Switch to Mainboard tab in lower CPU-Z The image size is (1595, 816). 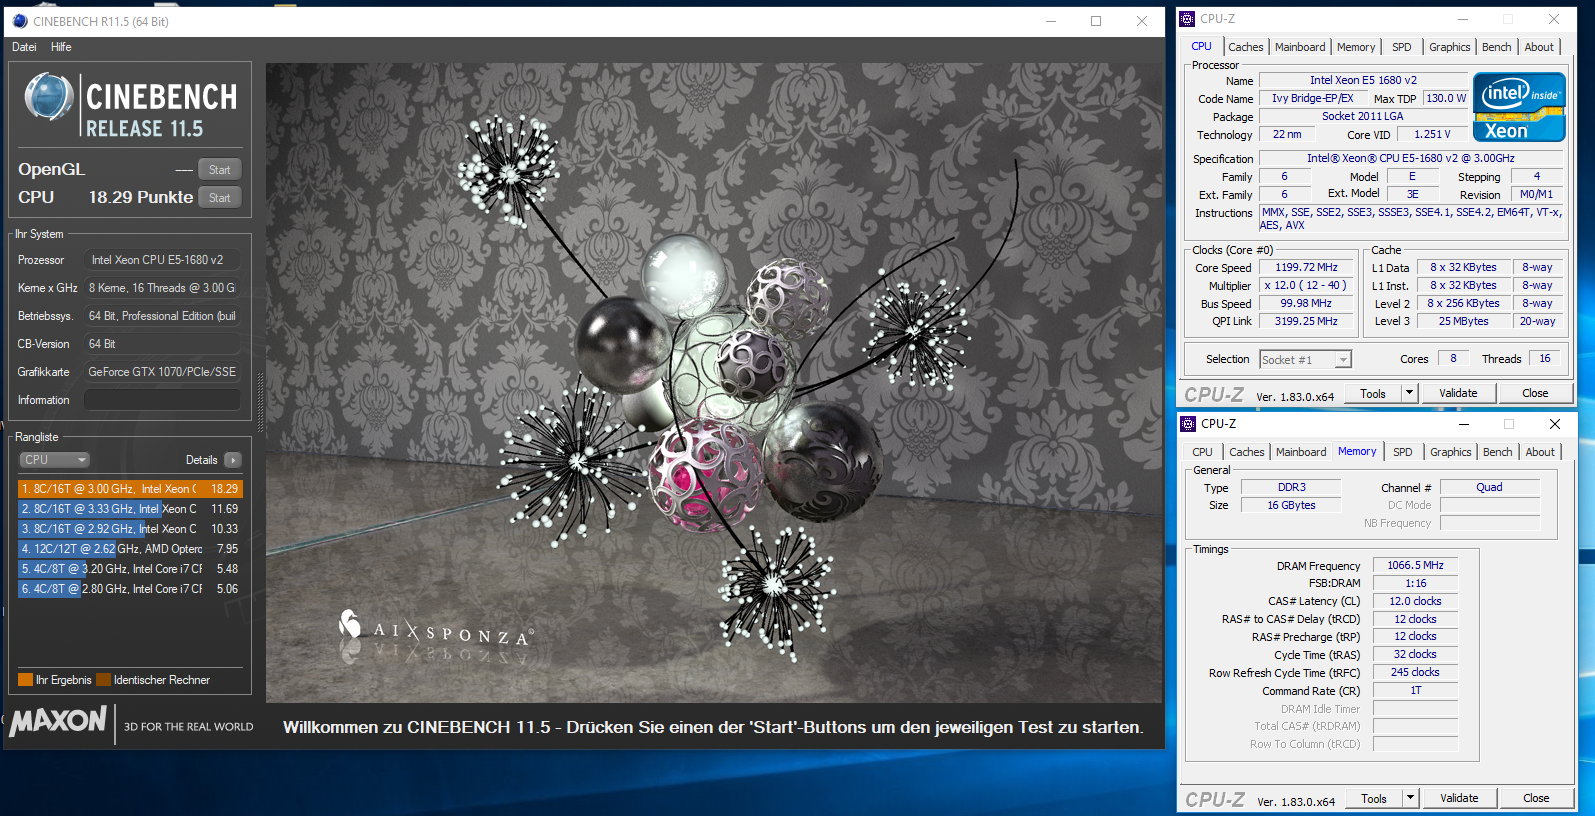[1300, 452]
